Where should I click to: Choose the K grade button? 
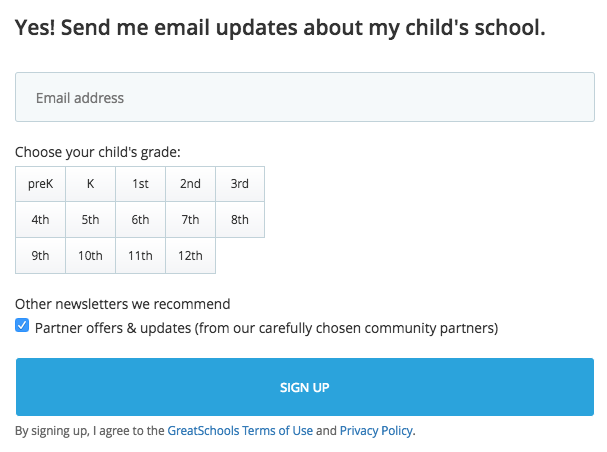click(90, 184)
